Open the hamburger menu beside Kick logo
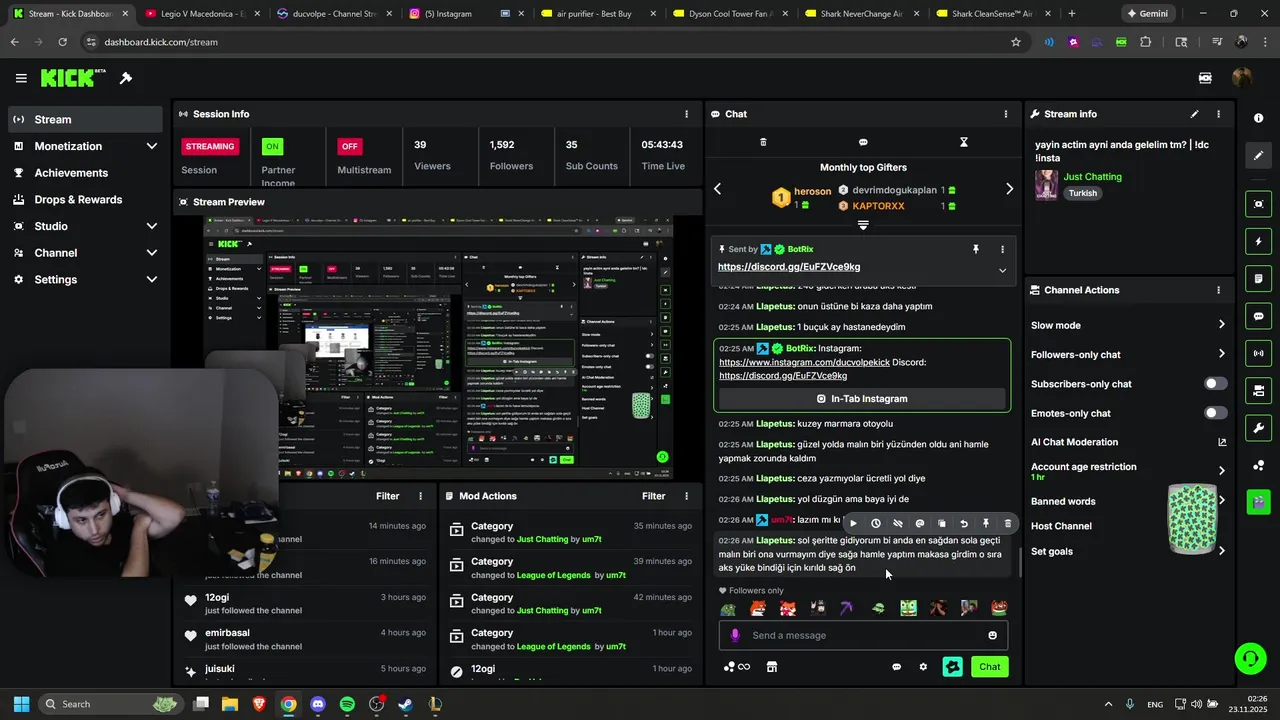This screenshot has height=720, width=1280. click(21, 78)
